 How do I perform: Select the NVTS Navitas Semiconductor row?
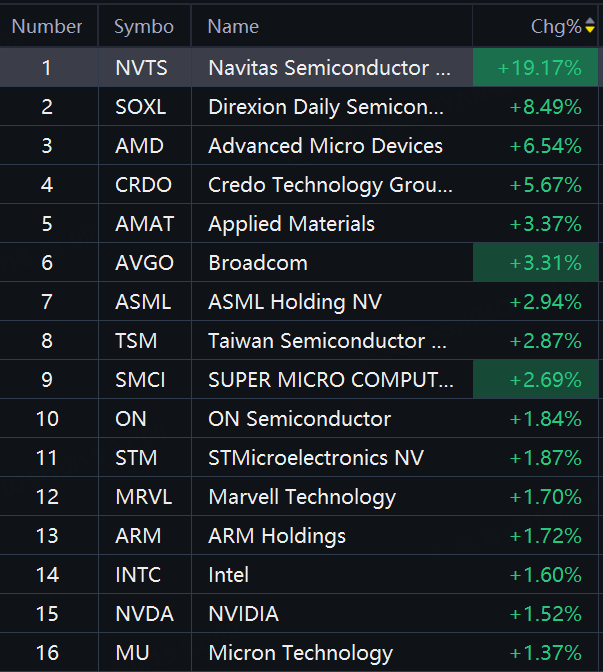(299, 67)
